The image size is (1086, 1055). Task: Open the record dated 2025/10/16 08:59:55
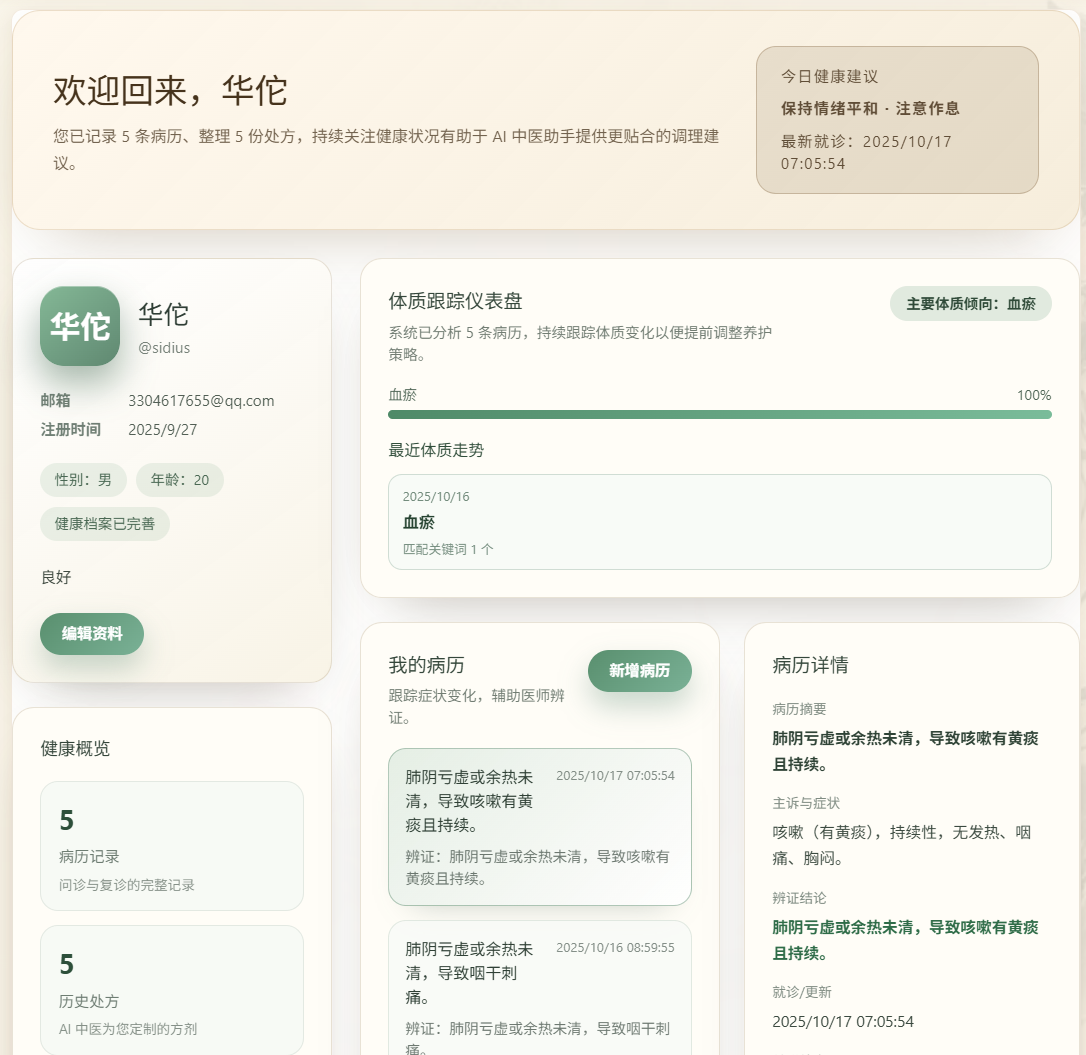coord(539,990)
